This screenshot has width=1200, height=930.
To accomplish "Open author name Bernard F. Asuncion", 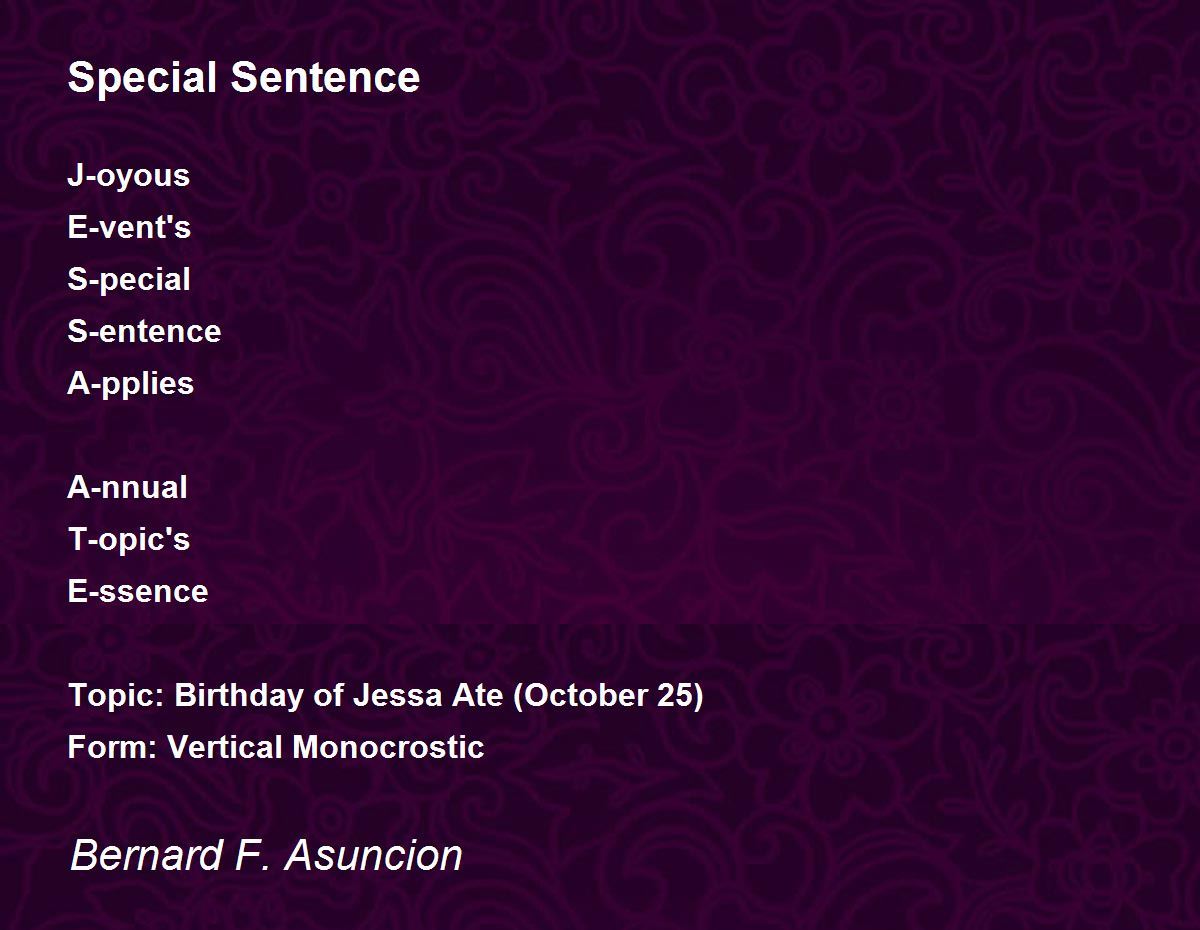I will point(267,856).
